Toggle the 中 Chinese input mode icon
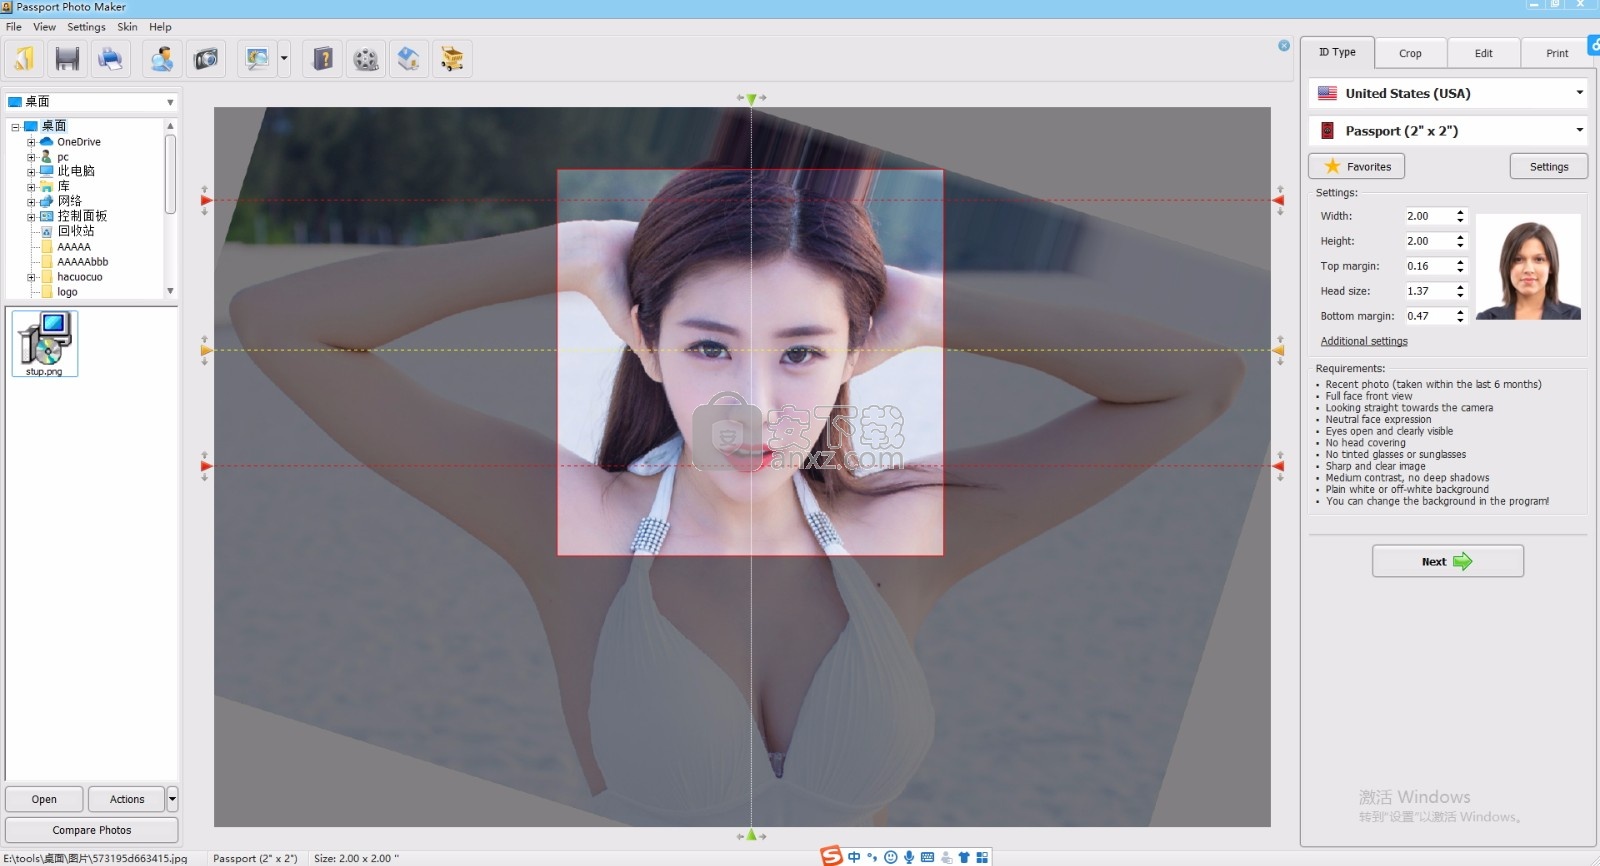This screenshot has height=866, width=1600. 854,857
